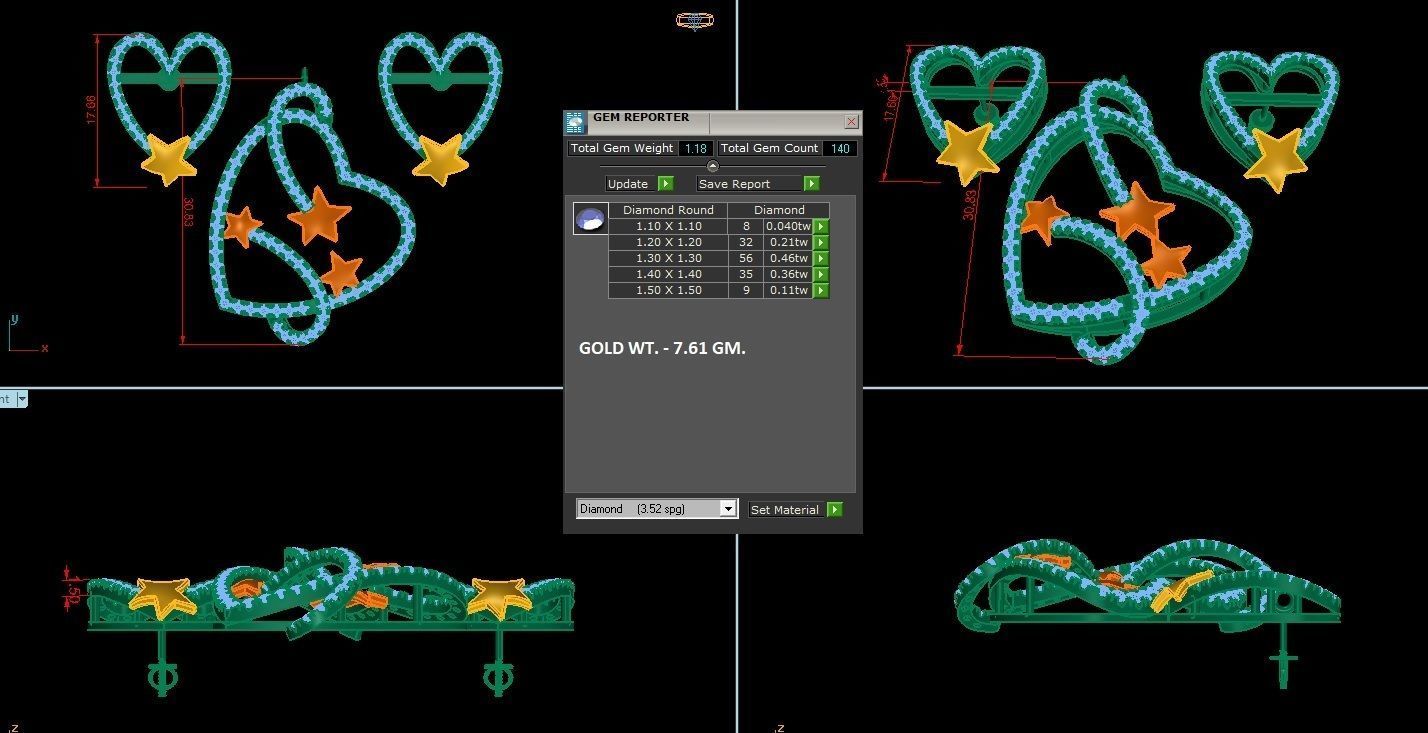Click the round diamond gem thumbnail
This screenshot has height=733, width=1428.
[x=590, y=219]
